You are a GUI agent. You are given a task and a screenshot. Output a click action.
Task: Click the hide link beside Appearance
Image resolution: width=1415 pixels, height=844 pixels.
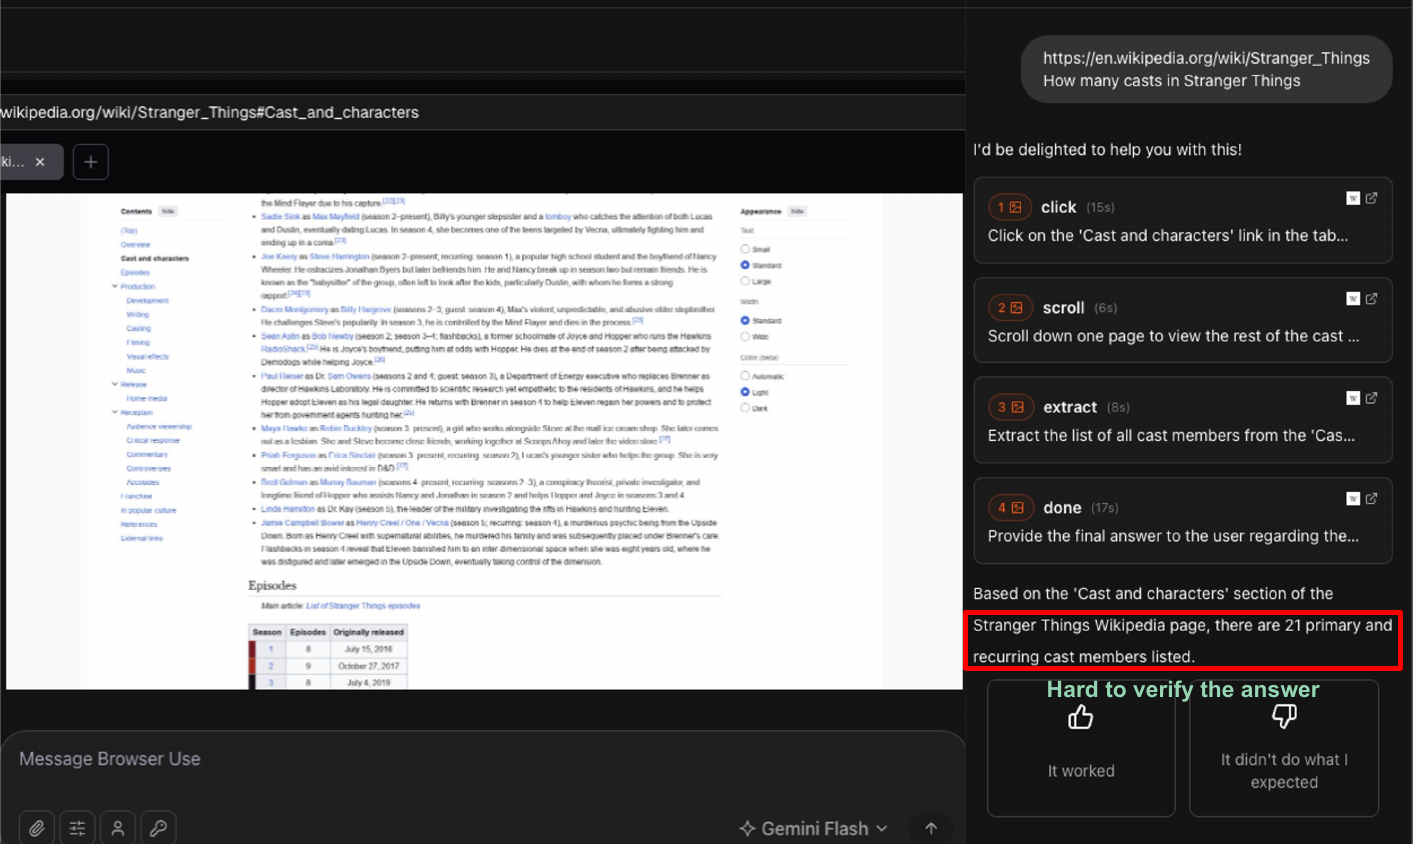click(x=797, y=211)
